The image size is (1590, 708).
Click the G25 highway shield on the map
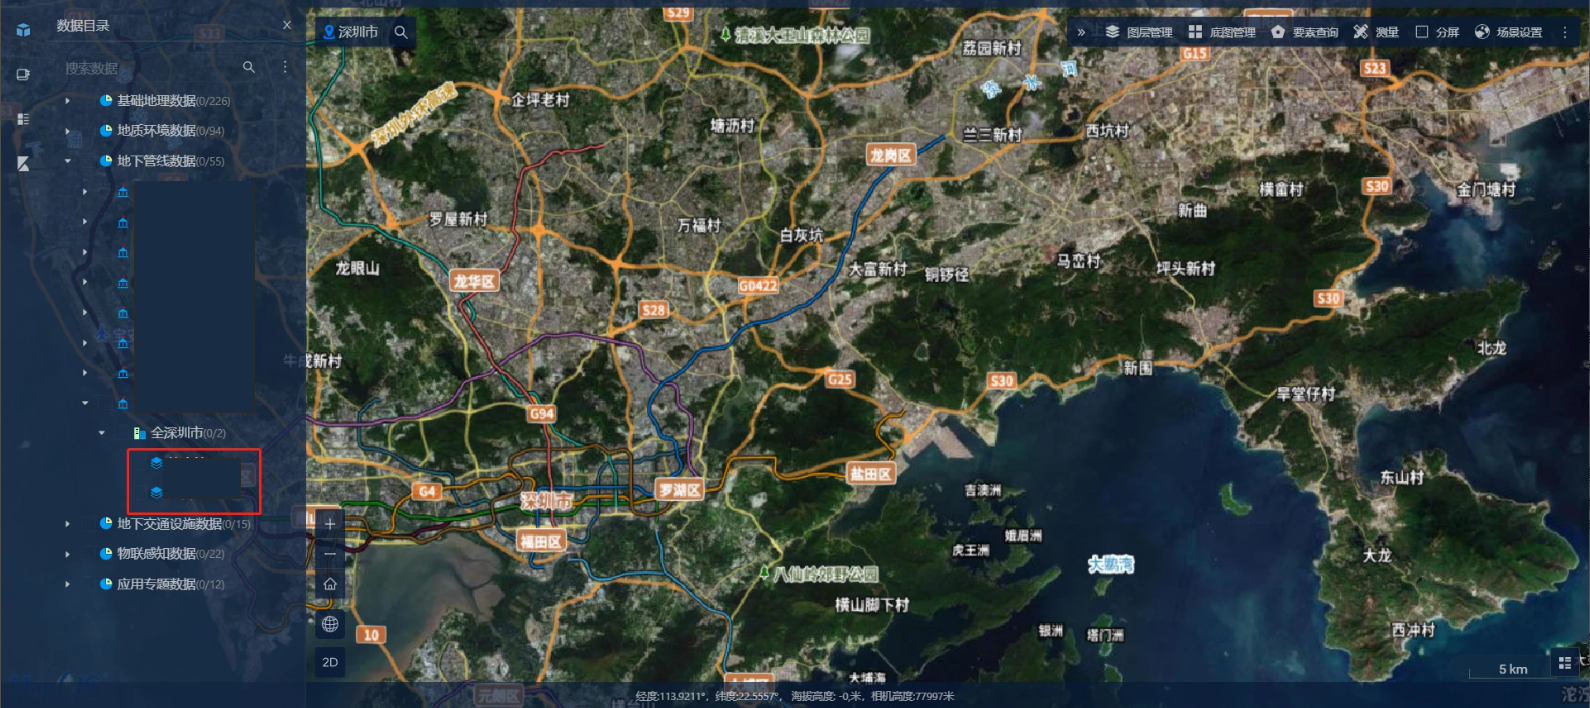[840, 379]
